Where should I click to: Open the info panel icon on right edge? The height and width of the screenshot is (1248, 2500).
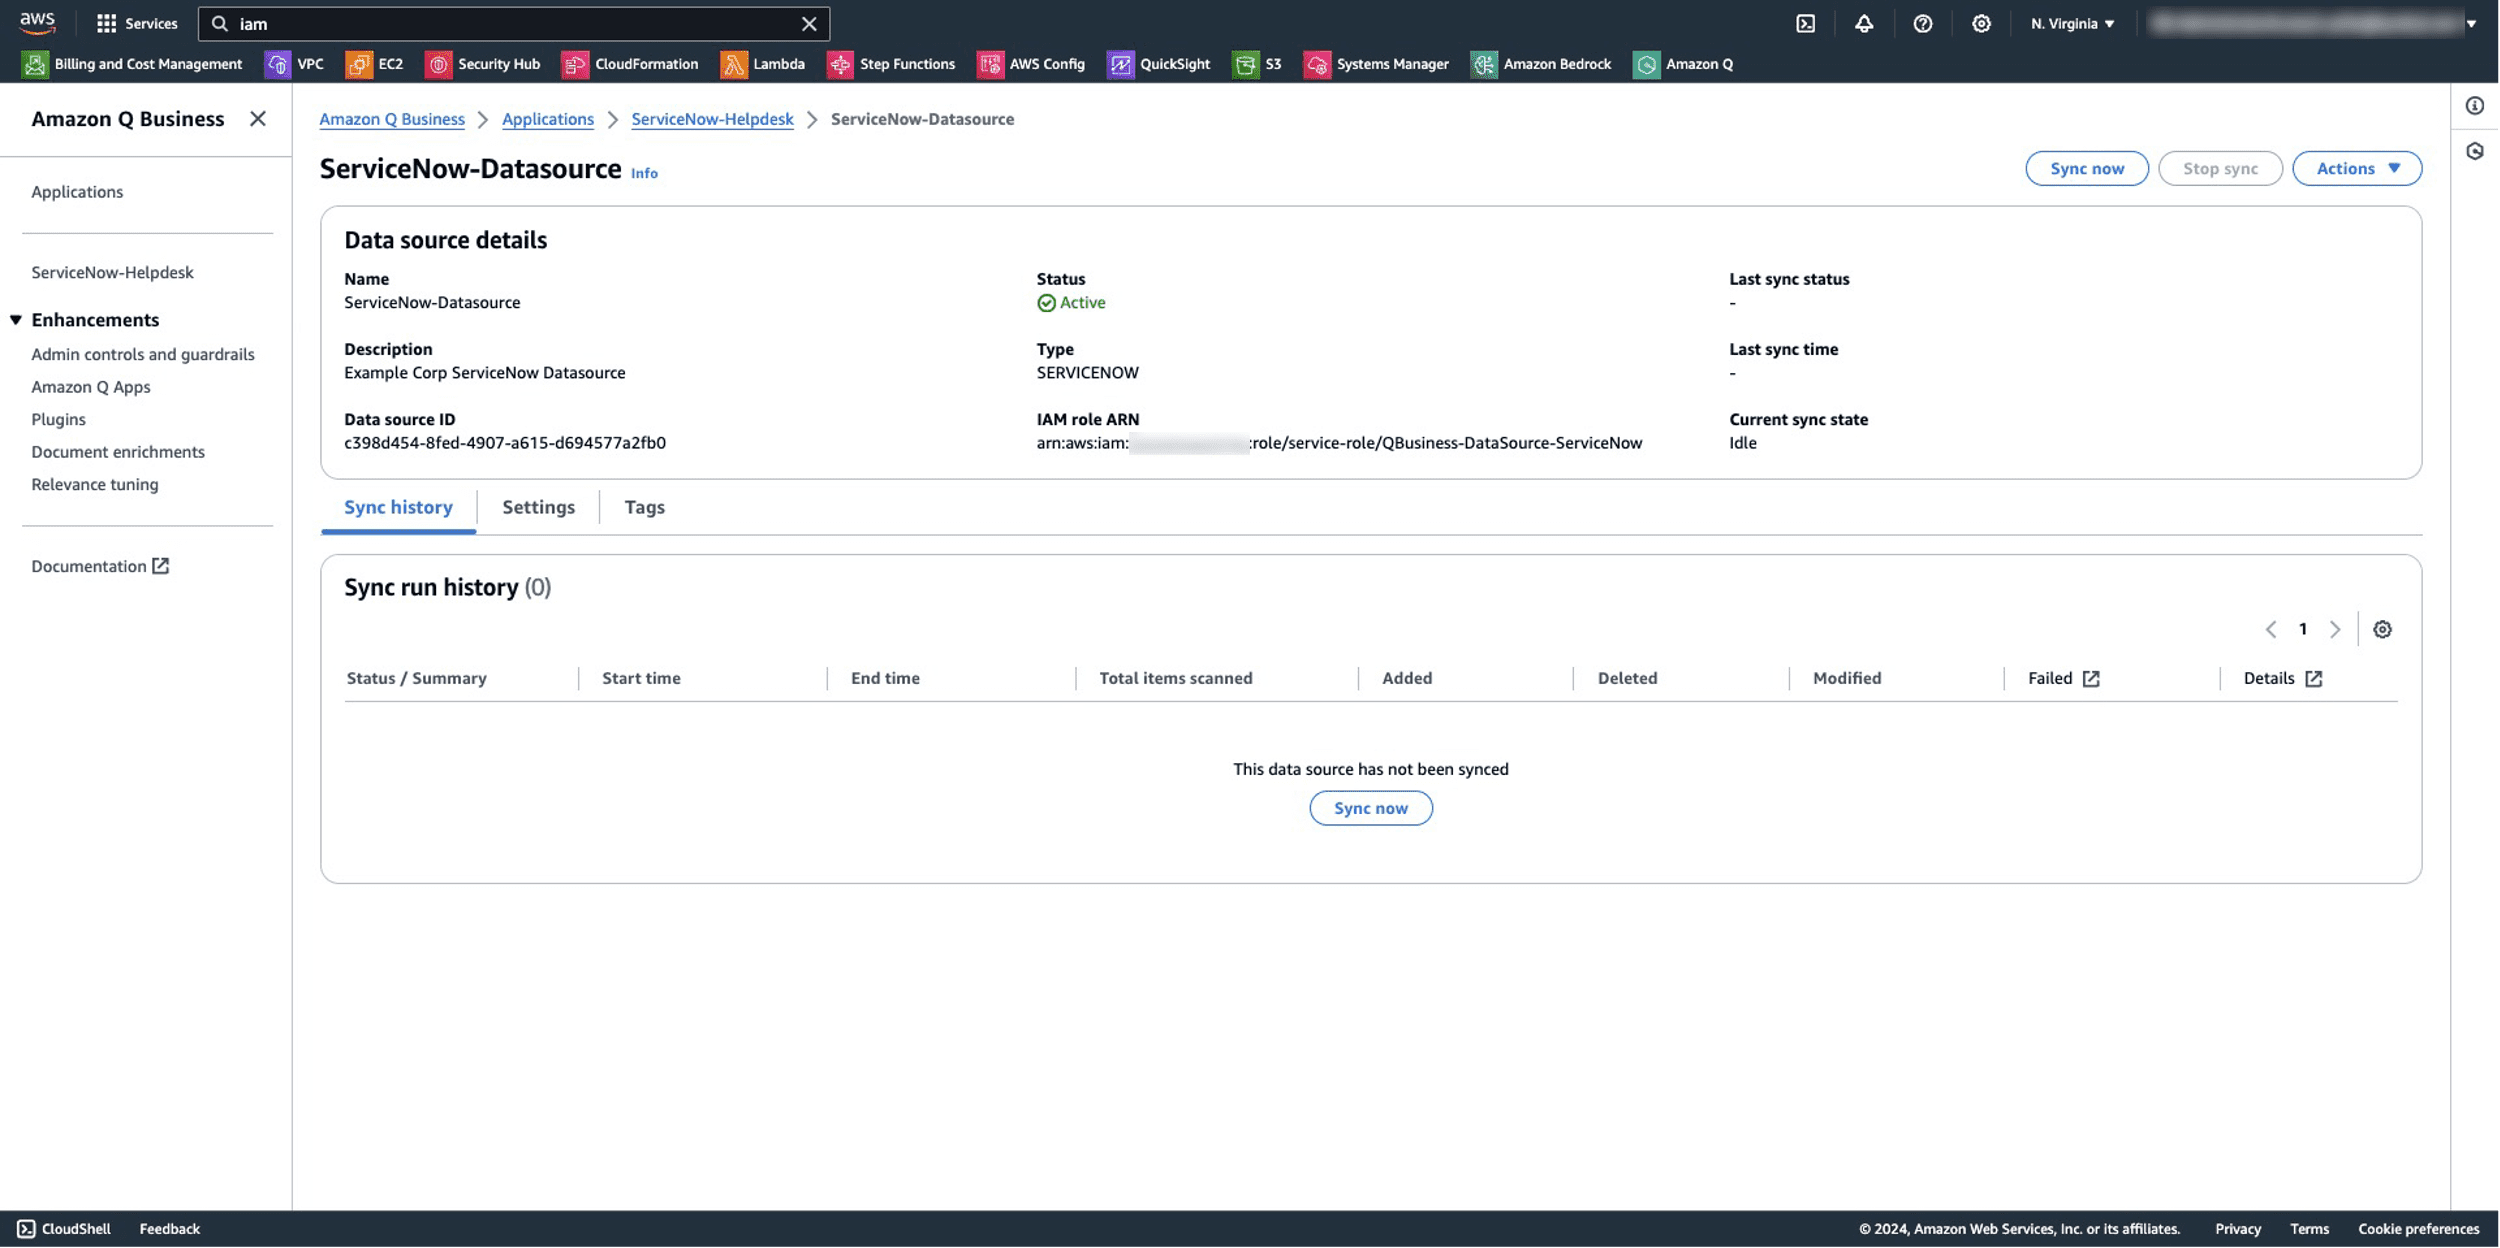point(2475,106)
